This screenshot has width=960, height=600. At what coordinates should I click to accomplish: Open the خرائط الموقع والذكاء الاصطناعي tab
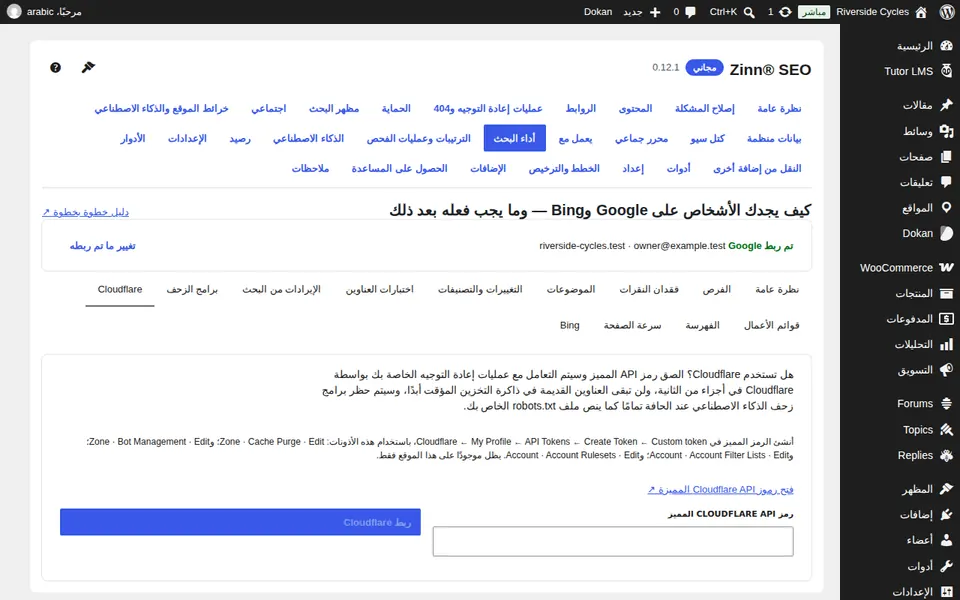tap(161, 108)
